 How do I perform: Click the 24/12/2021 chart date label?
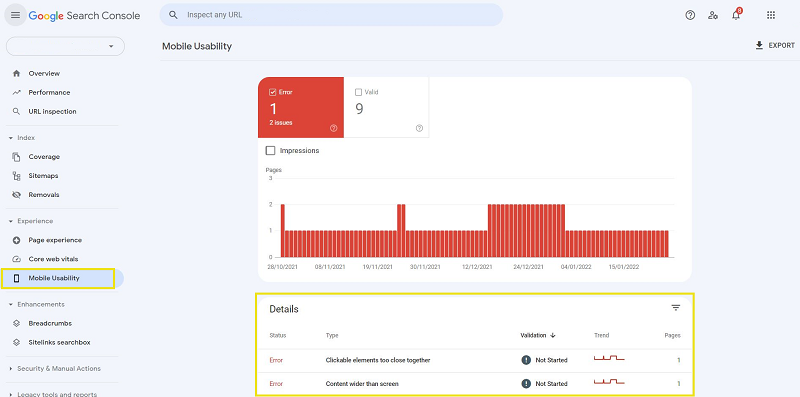tap(529, 266)
